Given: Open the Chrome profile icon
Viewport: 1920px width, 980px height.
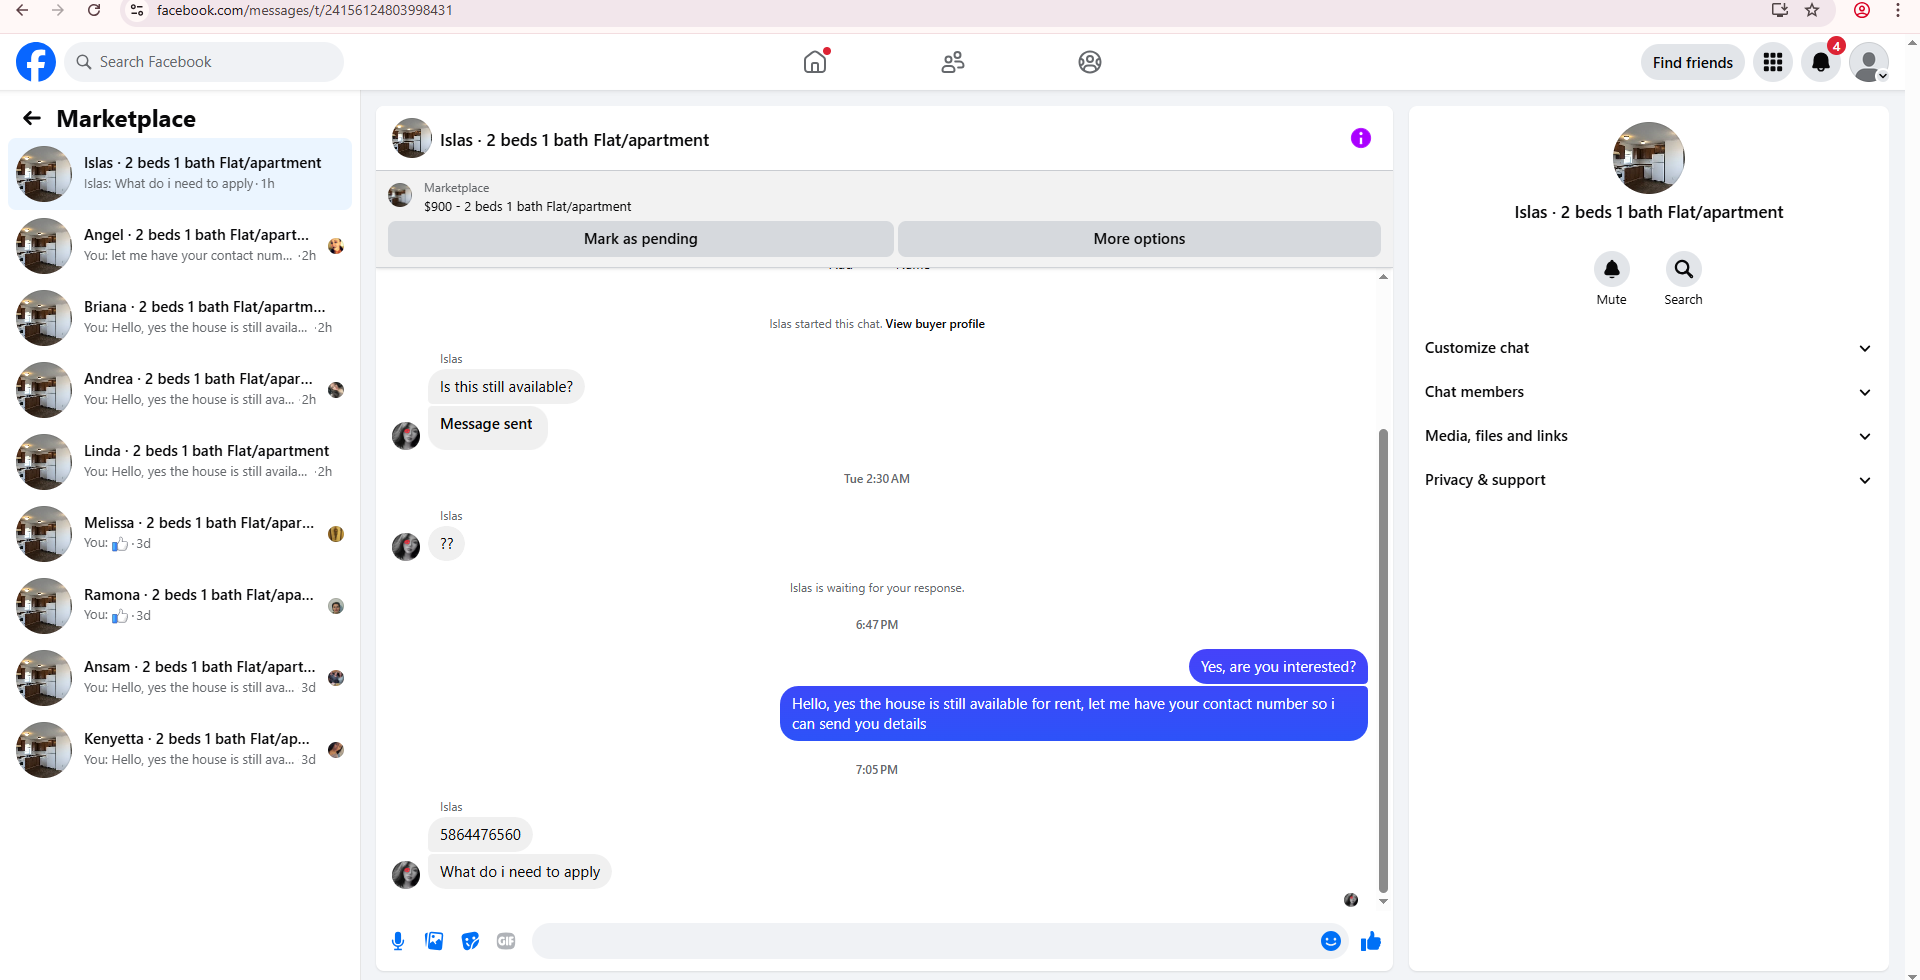Looking at the screenshot, I should 1862,10.
